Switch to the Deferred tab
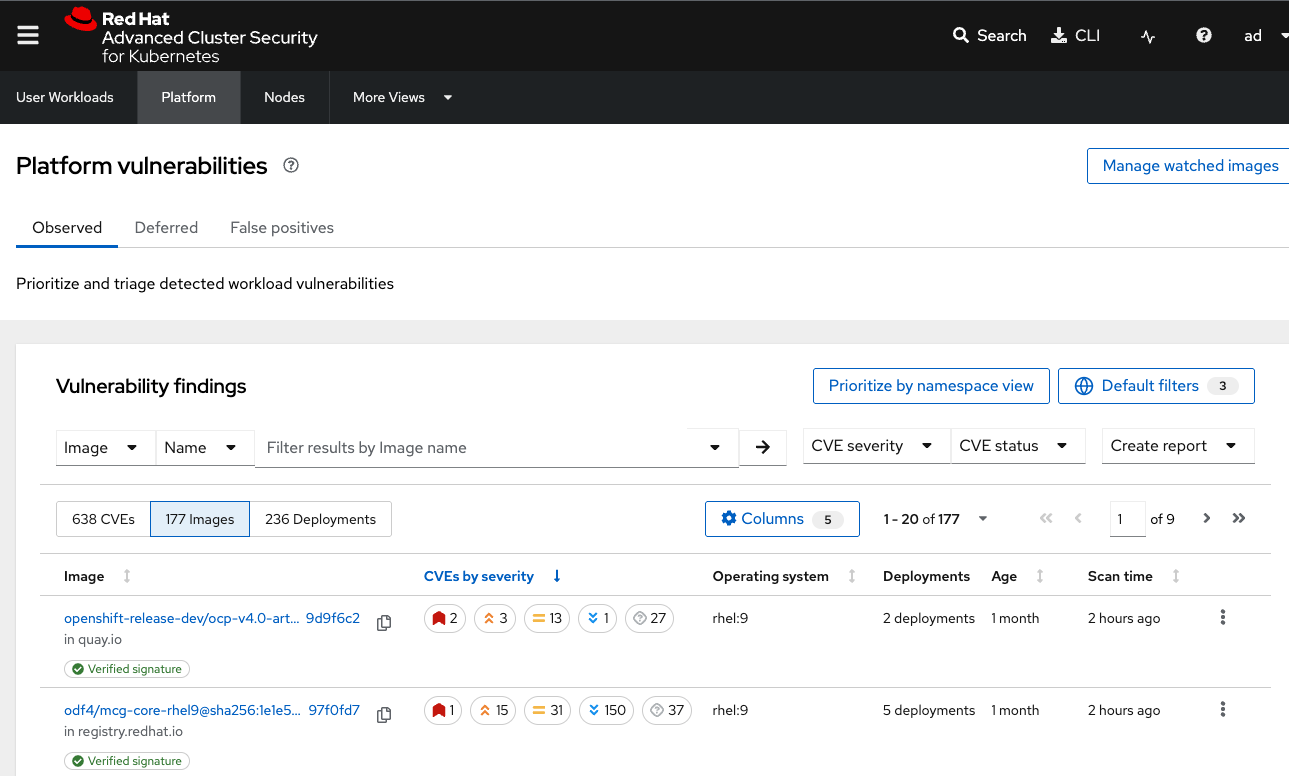This screenshot has height=776, width=1289. pos(166,227)
